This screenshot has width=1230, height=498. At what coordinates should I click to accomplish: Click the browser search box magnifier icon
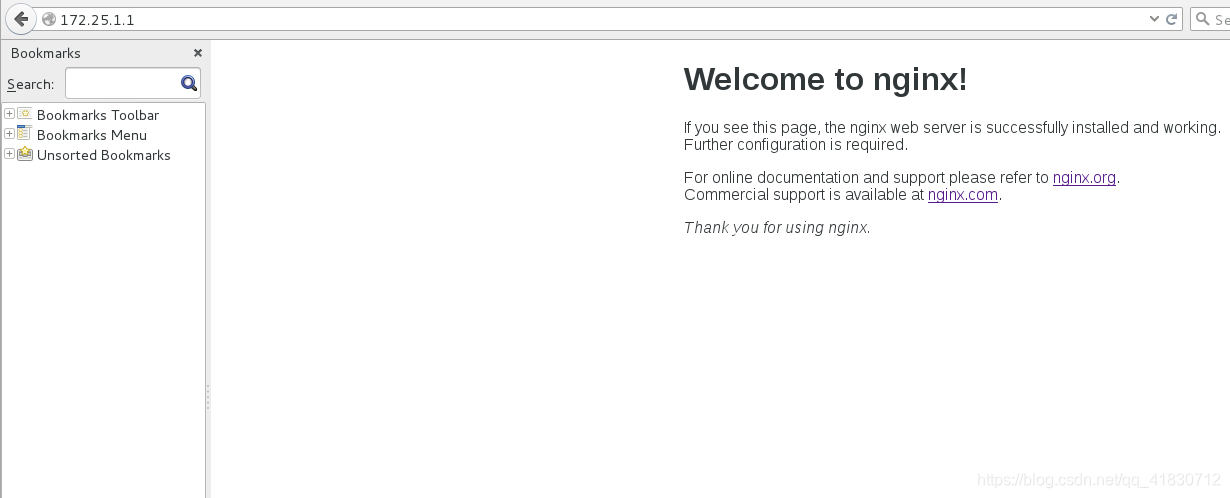click(1202, 19)
